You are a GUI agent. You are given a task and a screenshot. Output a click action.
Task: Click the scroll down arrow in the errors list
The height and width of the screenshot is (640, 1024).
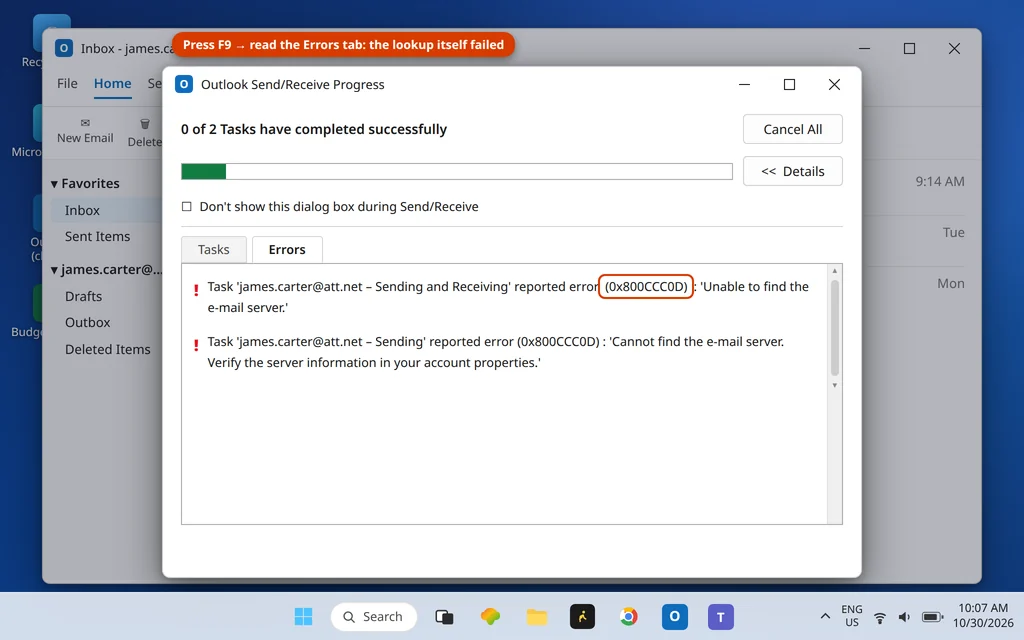pyautogui.click(x=835, y=385)
